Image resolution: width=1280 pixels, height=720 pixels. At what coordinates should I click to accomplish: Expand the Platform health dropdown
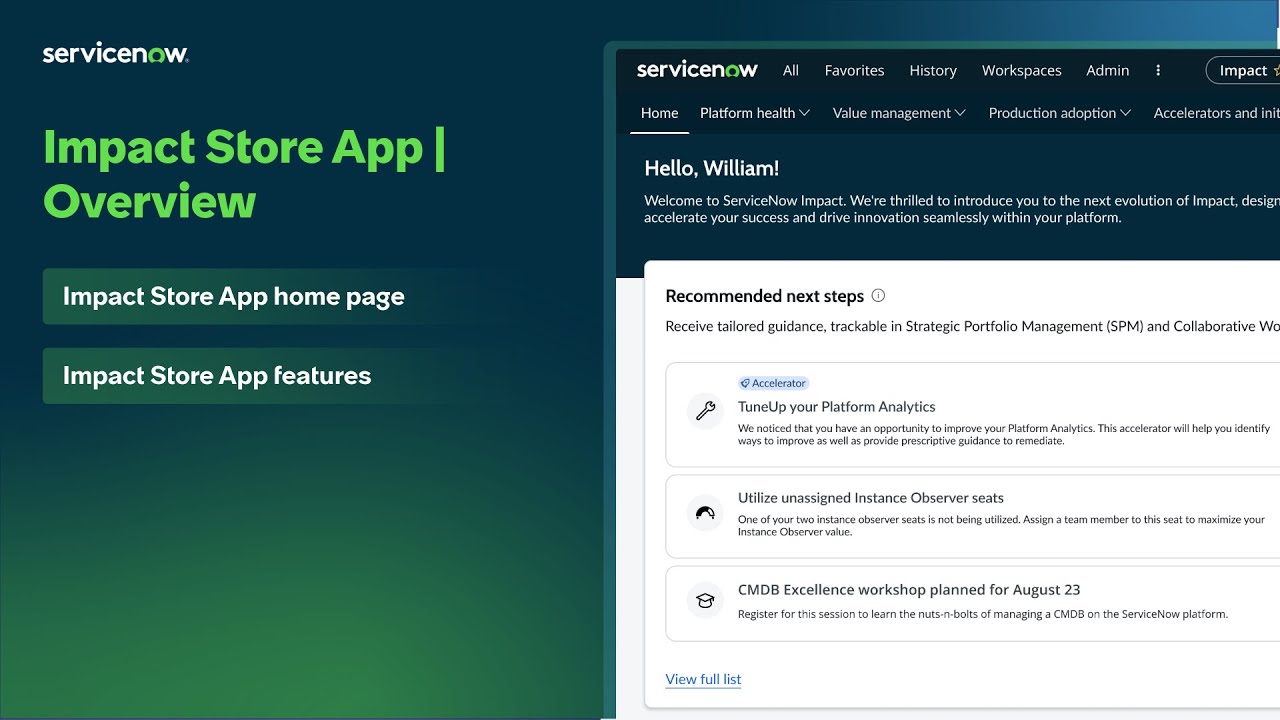pos(754,113)
